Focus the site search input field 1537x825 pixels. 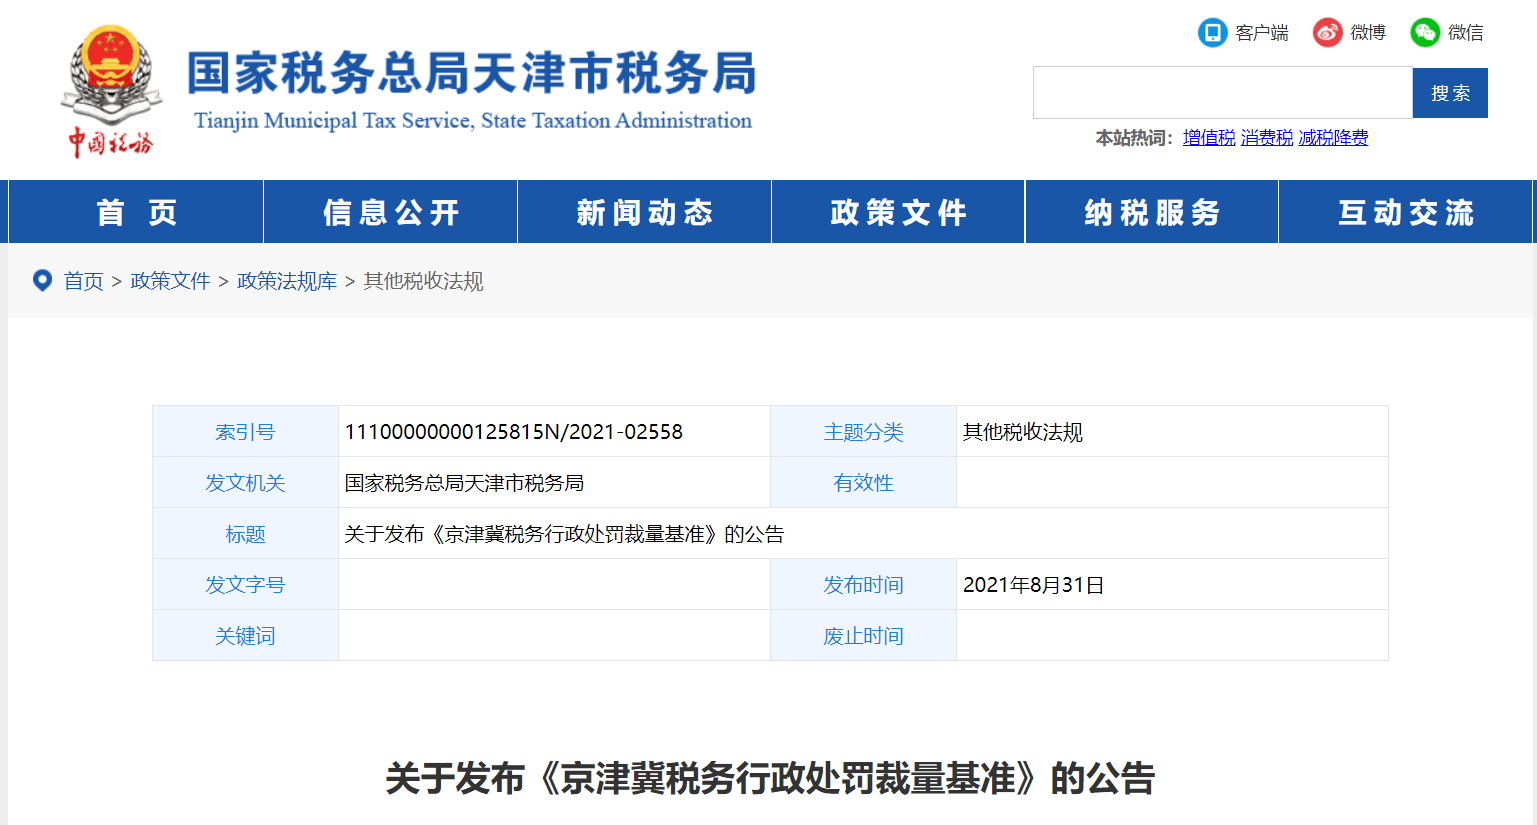(1223, 93)
